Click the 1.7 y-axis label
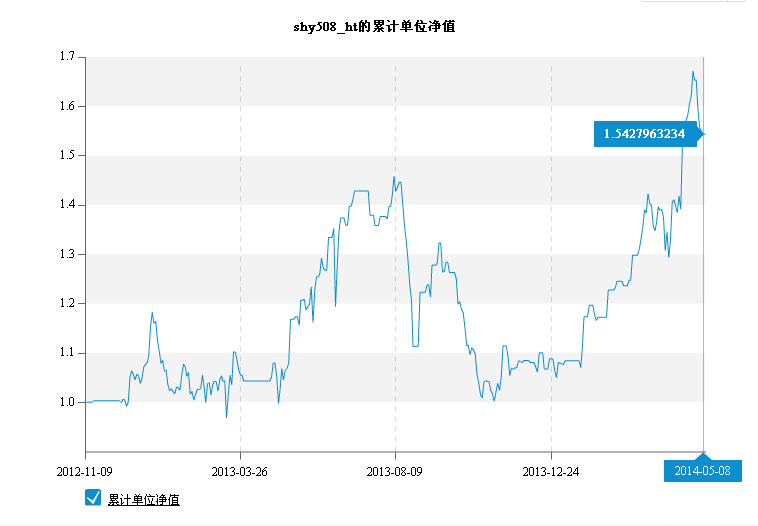Screen dimensions: 758x526 [67, 57]
